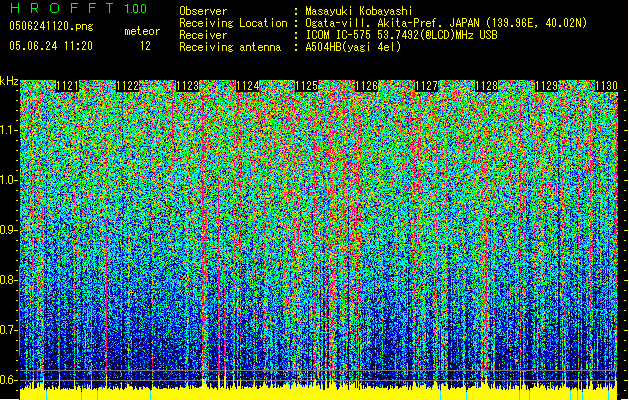Click the 1121 time marker
Screen dimensions: 629x400
point(69,87)
